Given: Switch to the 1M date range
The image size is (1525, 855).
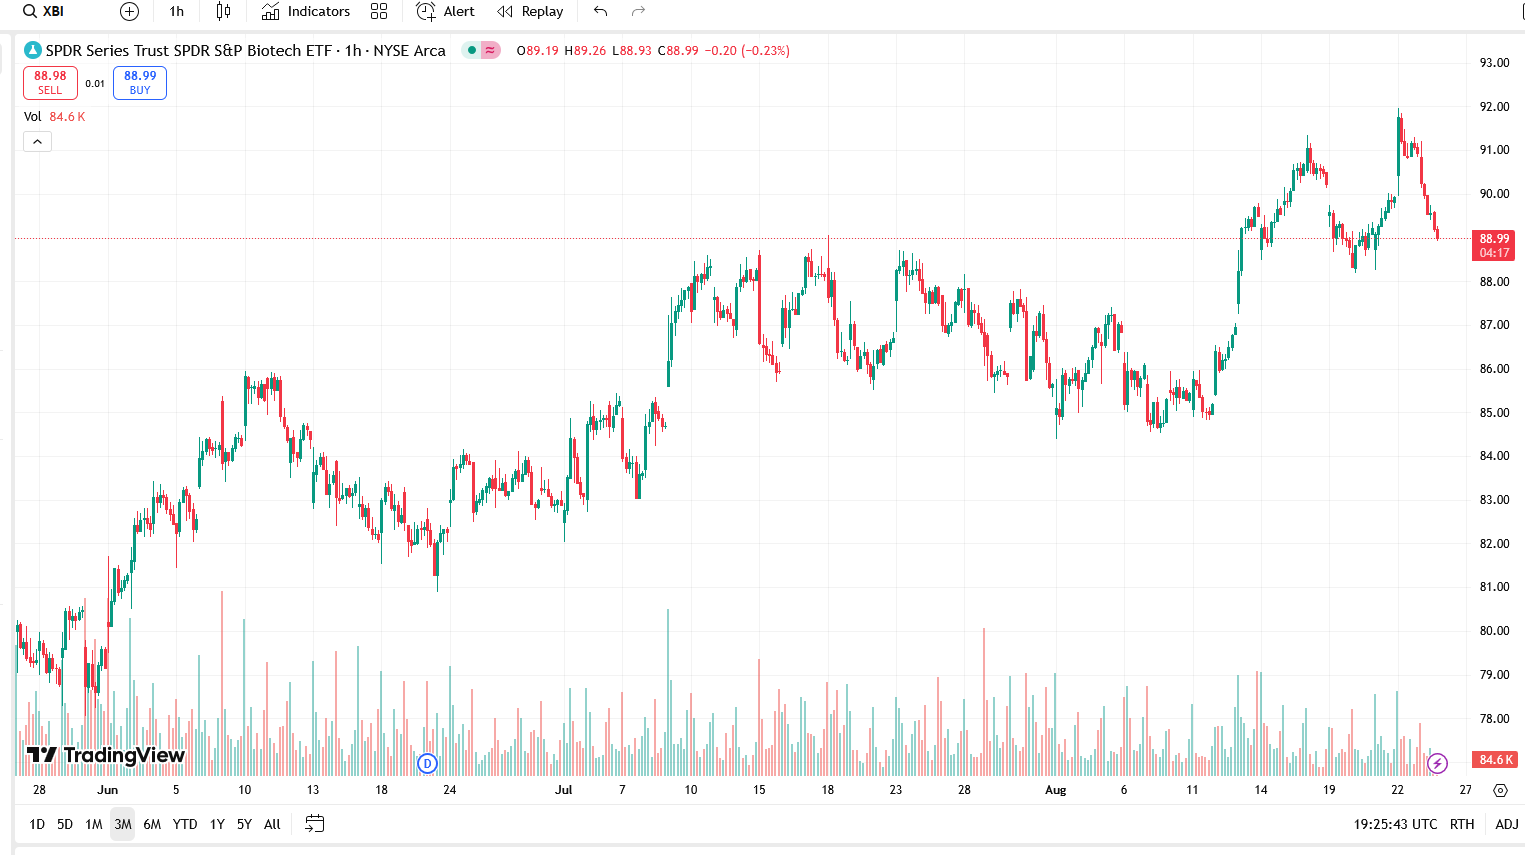Looking at the screenshot, I should tap(94, 824).
